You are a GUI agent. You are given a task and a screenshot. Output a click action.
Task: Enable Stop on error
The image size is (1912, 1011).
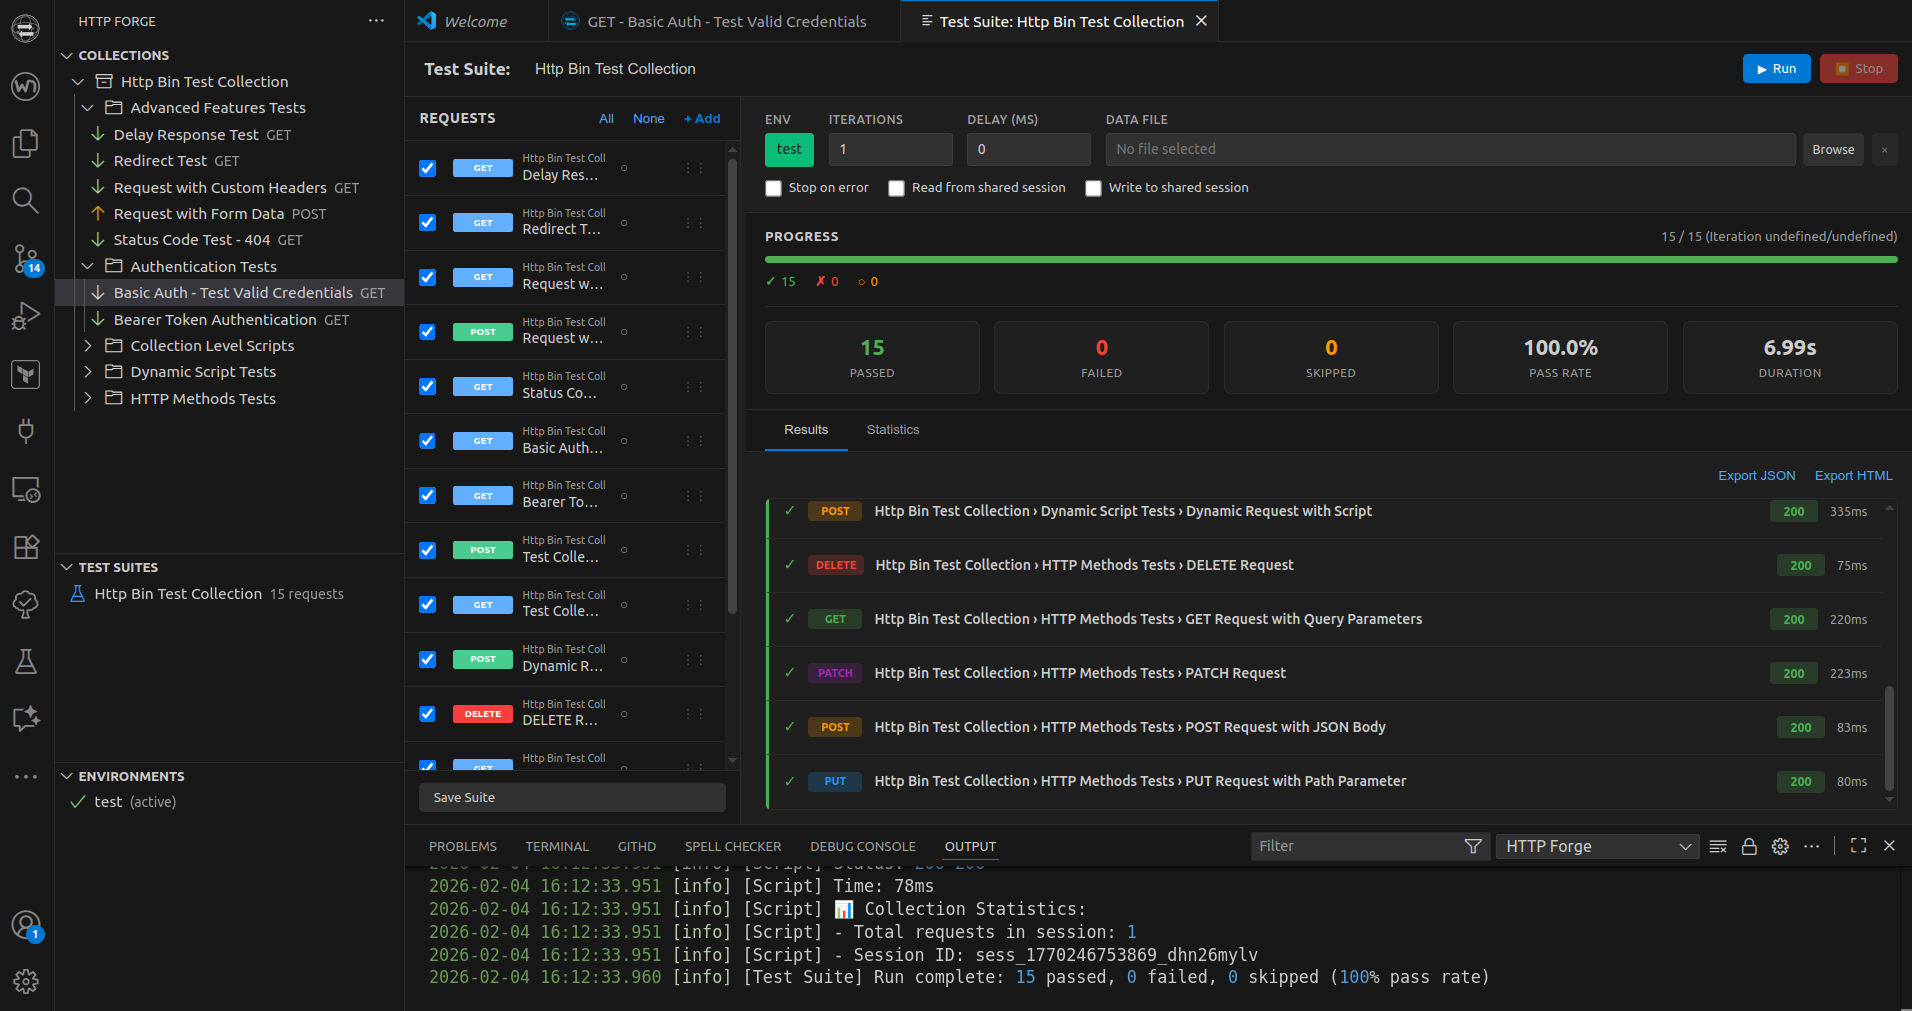click(773, 188)
